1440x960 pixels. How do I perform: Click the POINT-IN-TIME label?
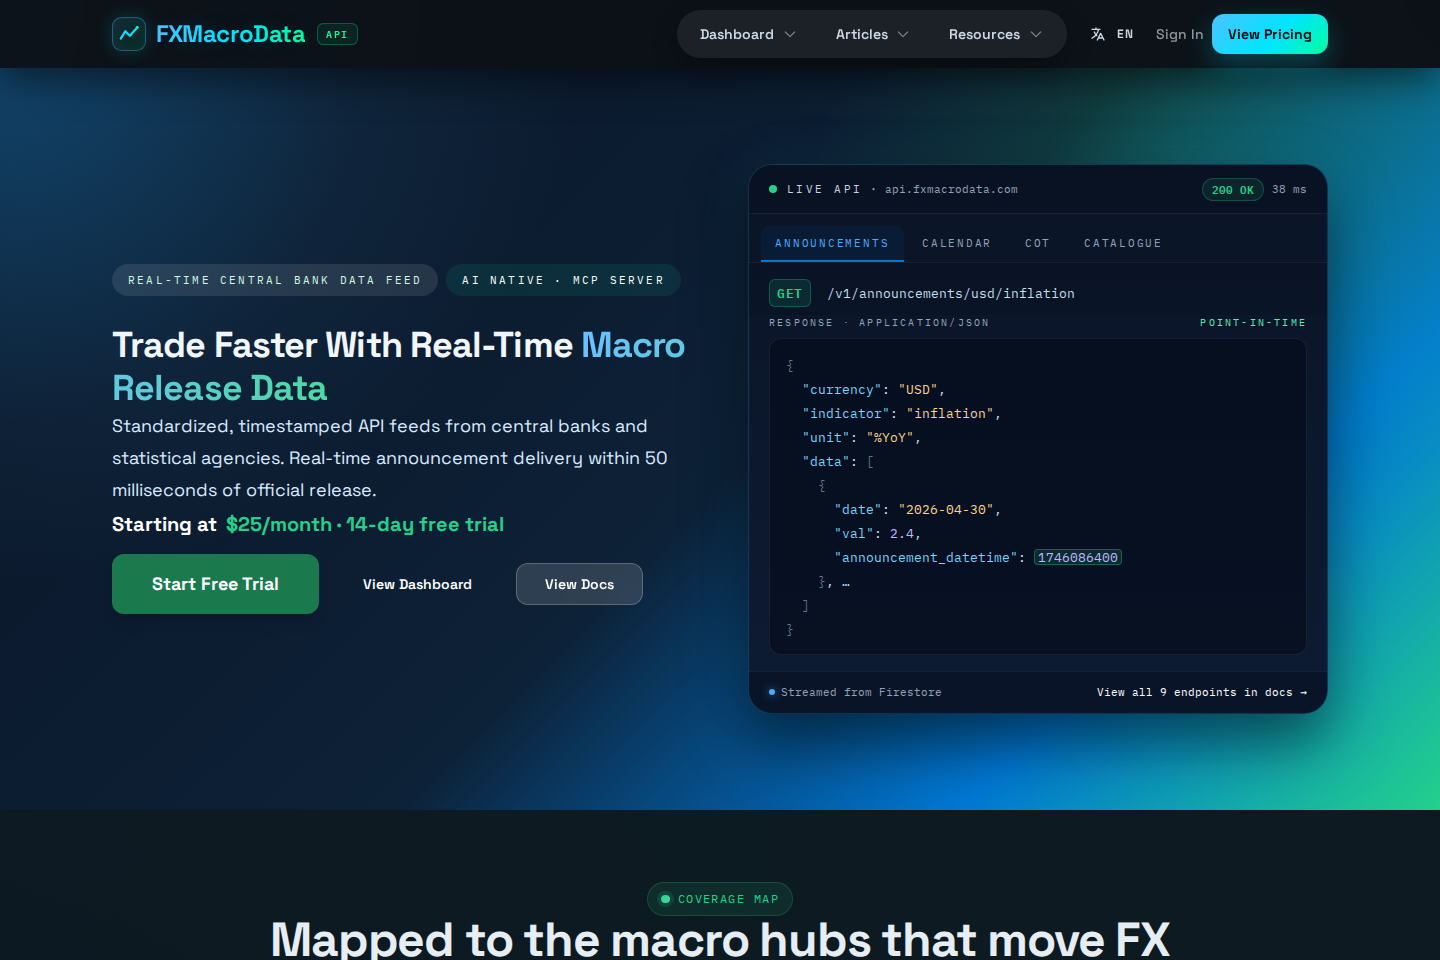tap(1253, 323)
